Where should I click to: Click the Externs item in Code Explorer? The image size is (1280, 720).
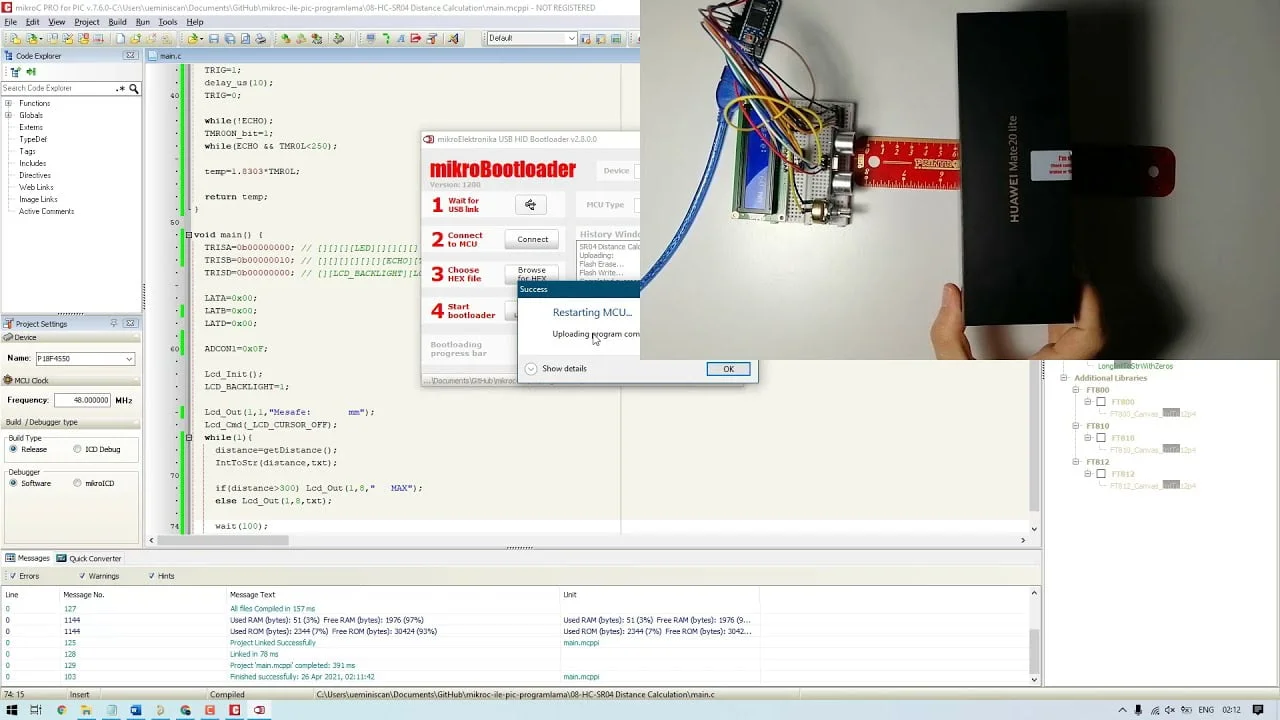click(x=31, y=127)
